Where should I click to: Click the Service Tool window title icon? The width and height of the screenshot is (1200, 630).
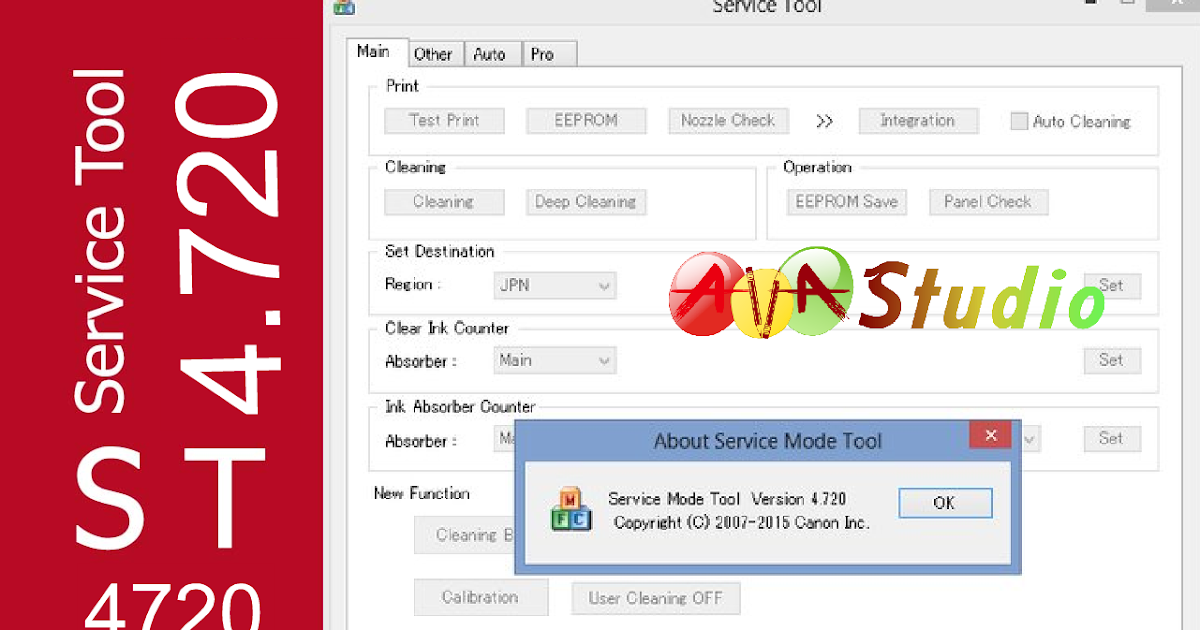click(x=345, y=6)
